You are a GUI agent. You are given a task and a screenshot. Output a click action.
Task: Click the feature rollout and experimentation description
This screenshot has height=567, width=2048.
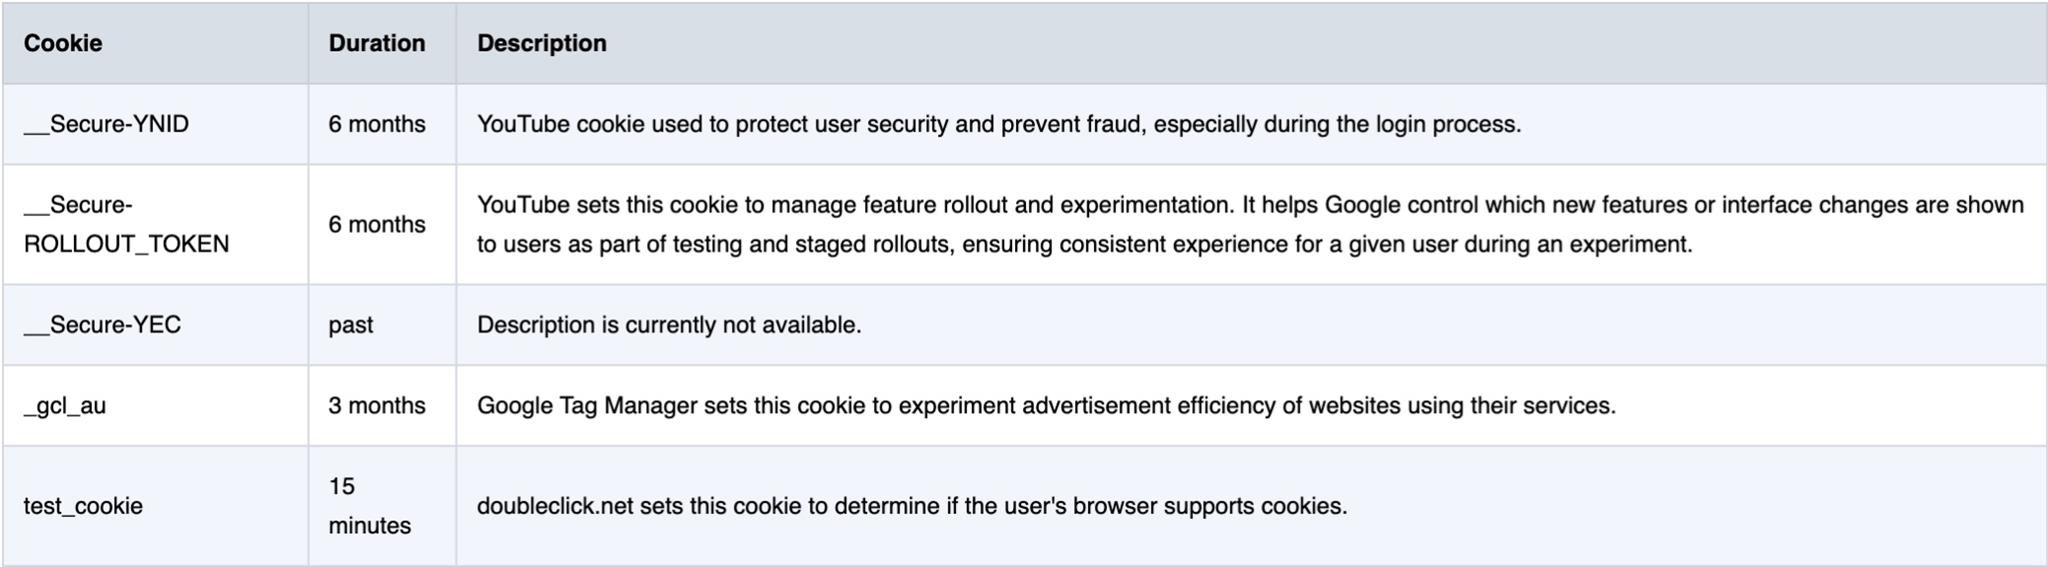1250,224
